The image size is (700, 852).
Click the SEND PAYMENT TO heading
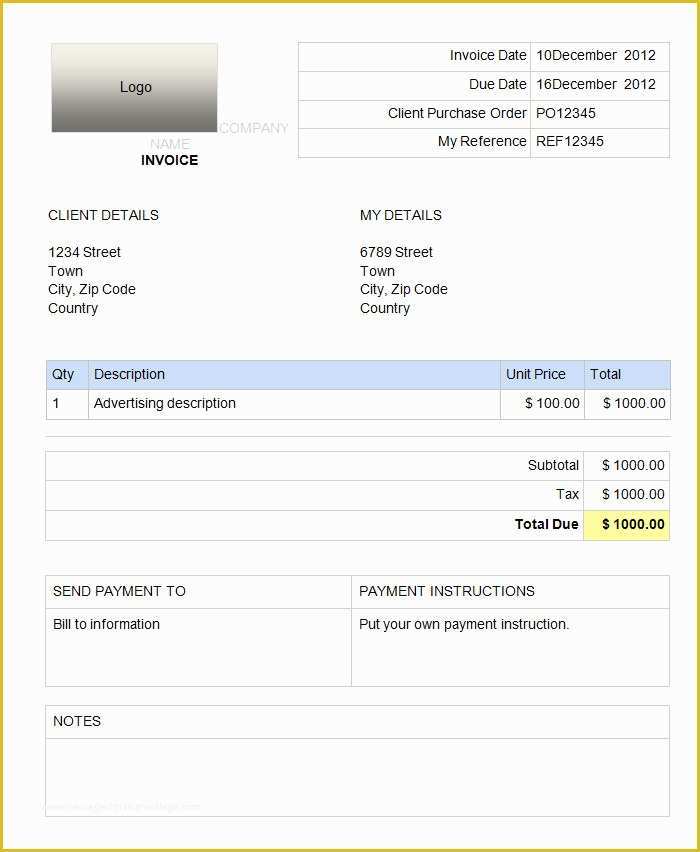pos(119,591)
